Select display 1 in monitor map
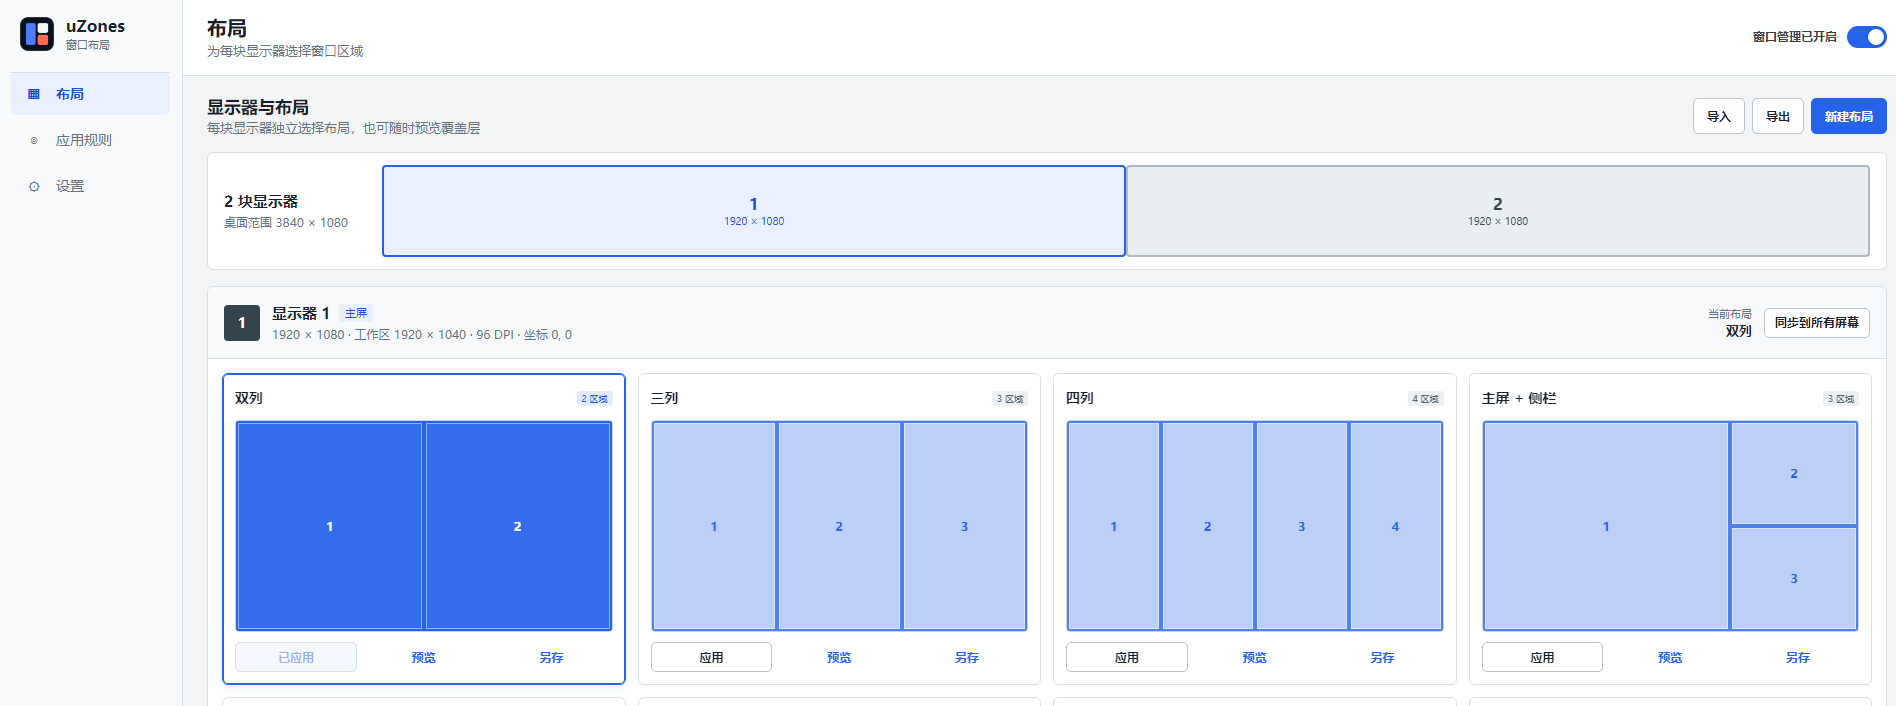Screen dimensions: 1896x706 (754, 211)
